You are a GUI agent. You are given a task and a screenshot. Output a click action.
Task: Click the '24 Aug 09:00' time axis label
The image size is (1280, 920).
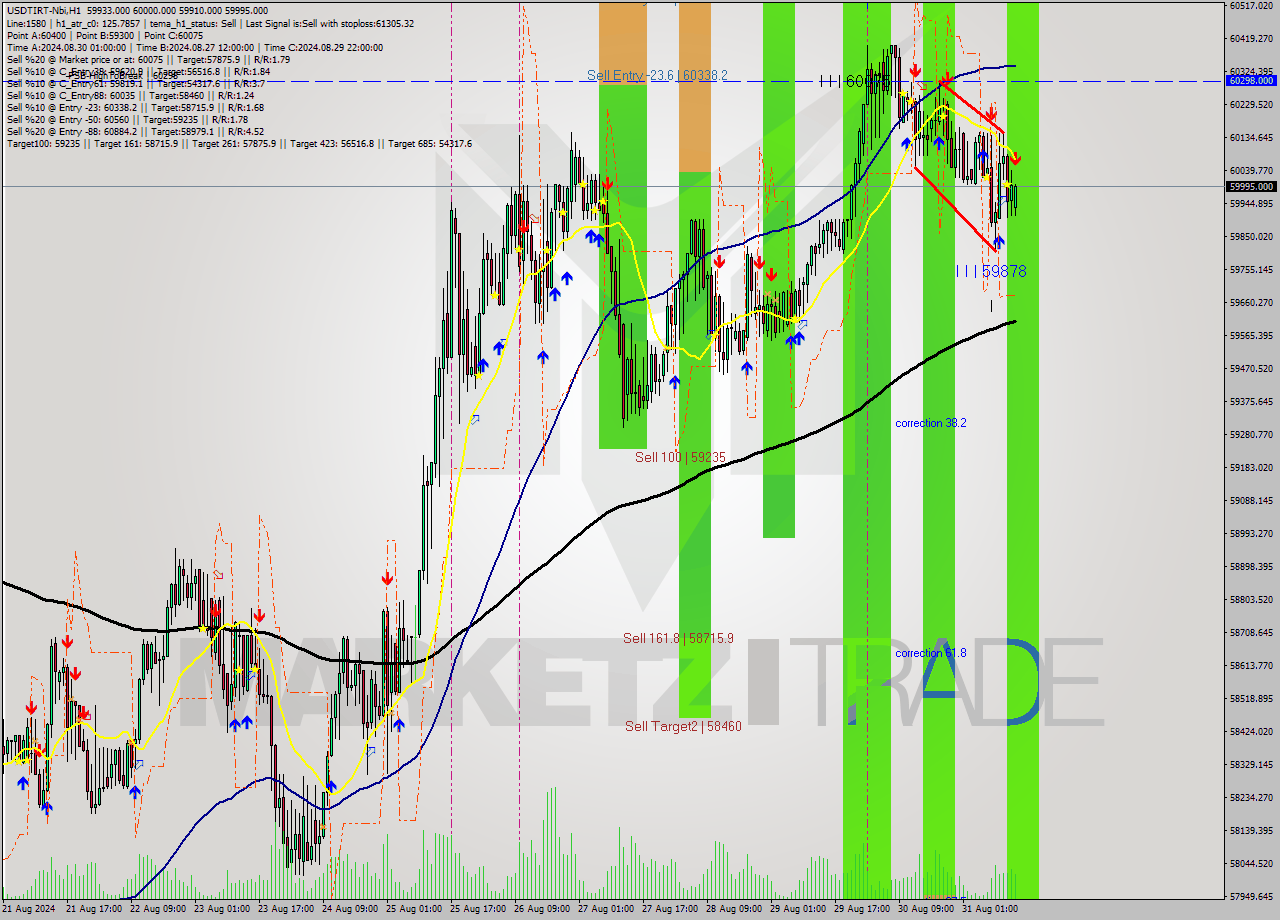click(351, 909)
